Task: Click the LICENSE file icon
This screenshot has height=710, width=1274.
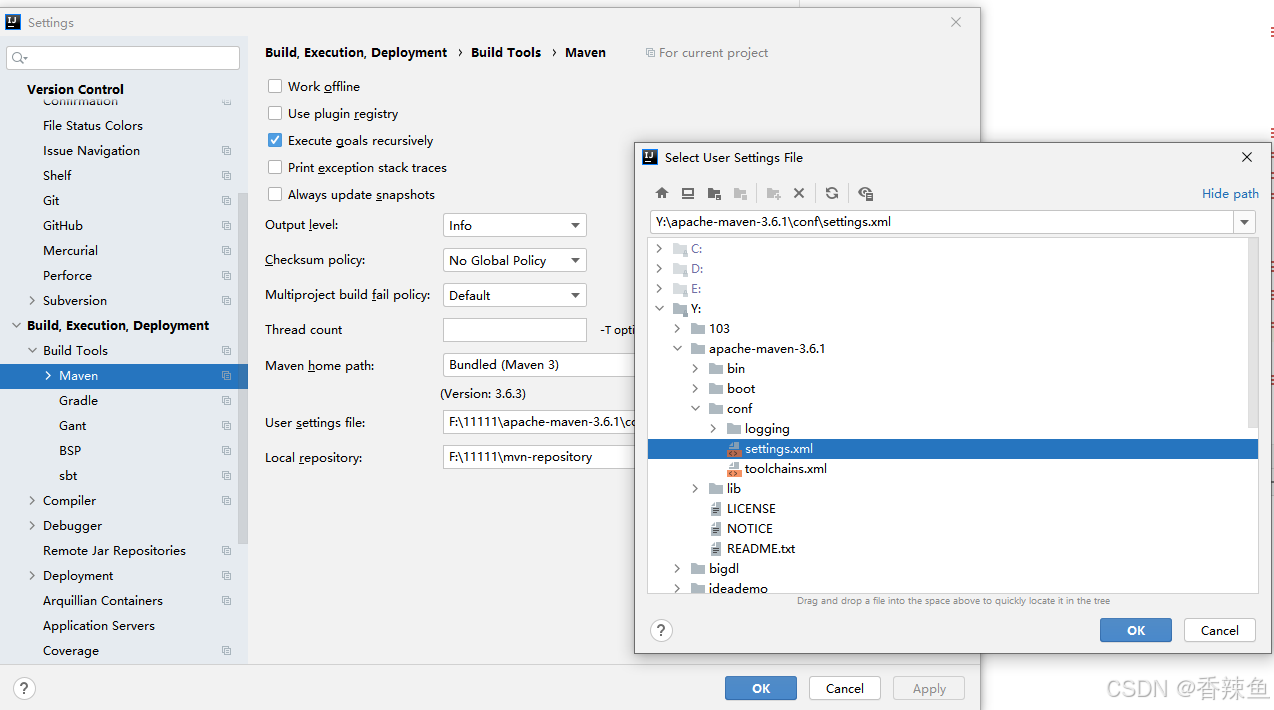Action: 716,509
